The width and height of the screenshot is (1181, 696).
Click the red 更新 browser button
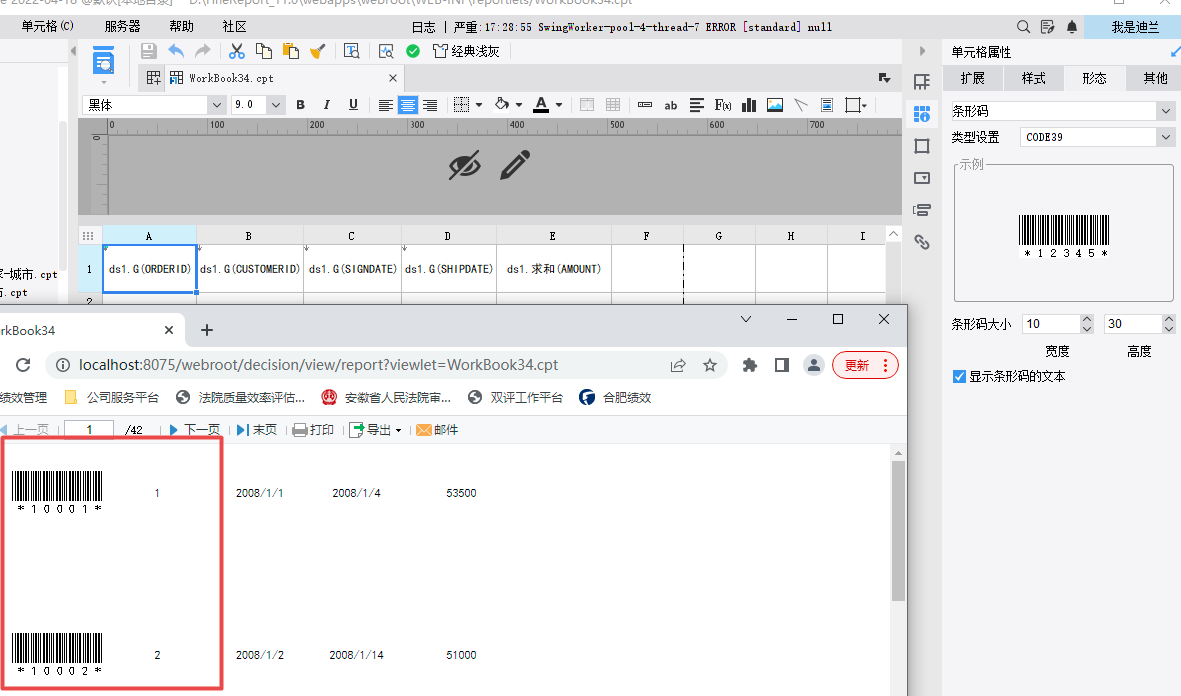pyautogui.click(x=865, y=365)
